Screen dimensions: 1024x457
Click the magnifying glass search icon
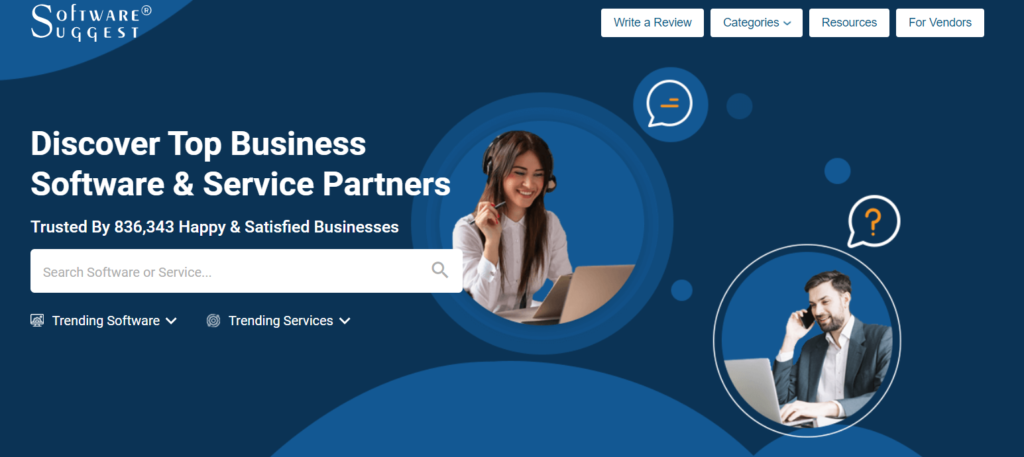[440, 270]
